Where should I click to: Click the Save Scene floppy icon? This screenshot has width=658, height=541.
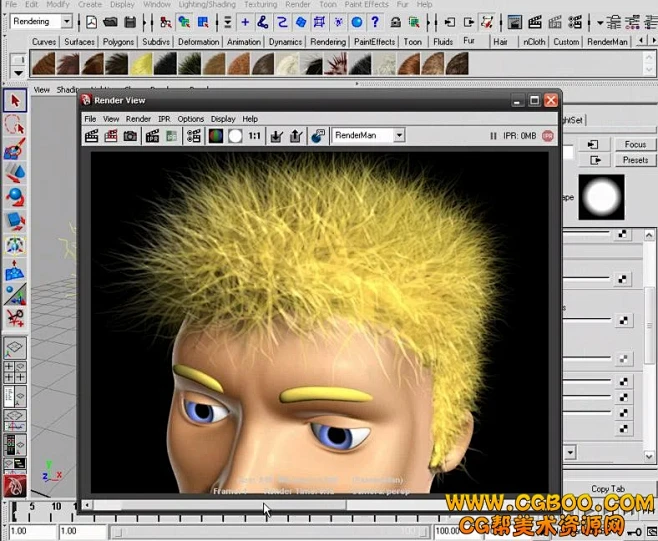click(x=130, y=21)
